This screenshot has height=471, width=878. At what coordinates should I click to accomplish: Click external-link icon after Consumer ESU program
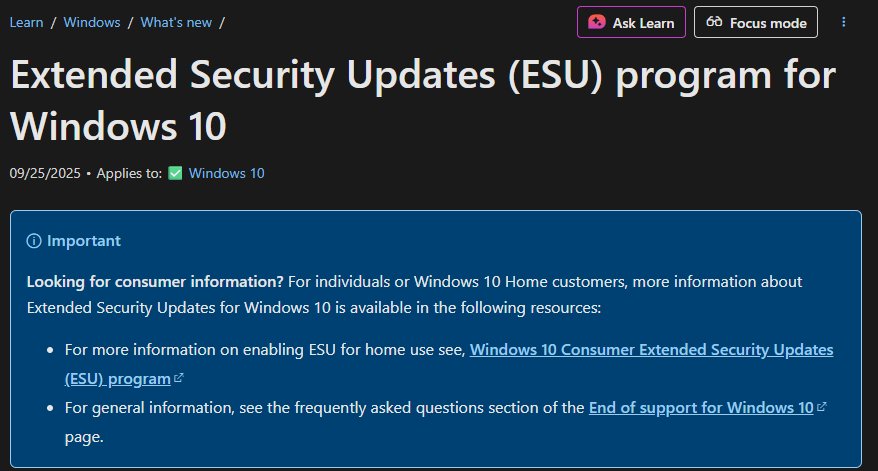[179, 379]
